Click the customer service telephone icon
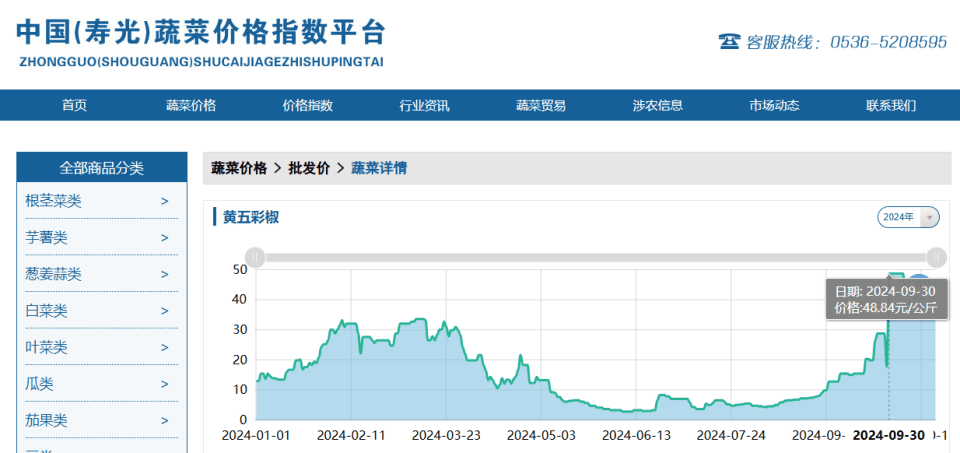The width and height of the screenshot is (960, 453). (x=729, y=42)
